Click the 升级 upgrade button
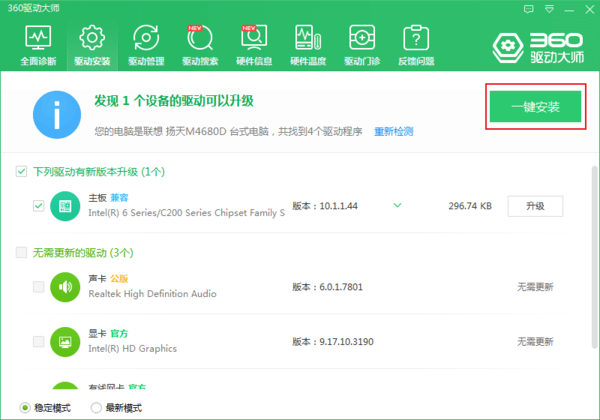Image resolution: width=600 pixels, height=420 pixels. pos(535,206)
